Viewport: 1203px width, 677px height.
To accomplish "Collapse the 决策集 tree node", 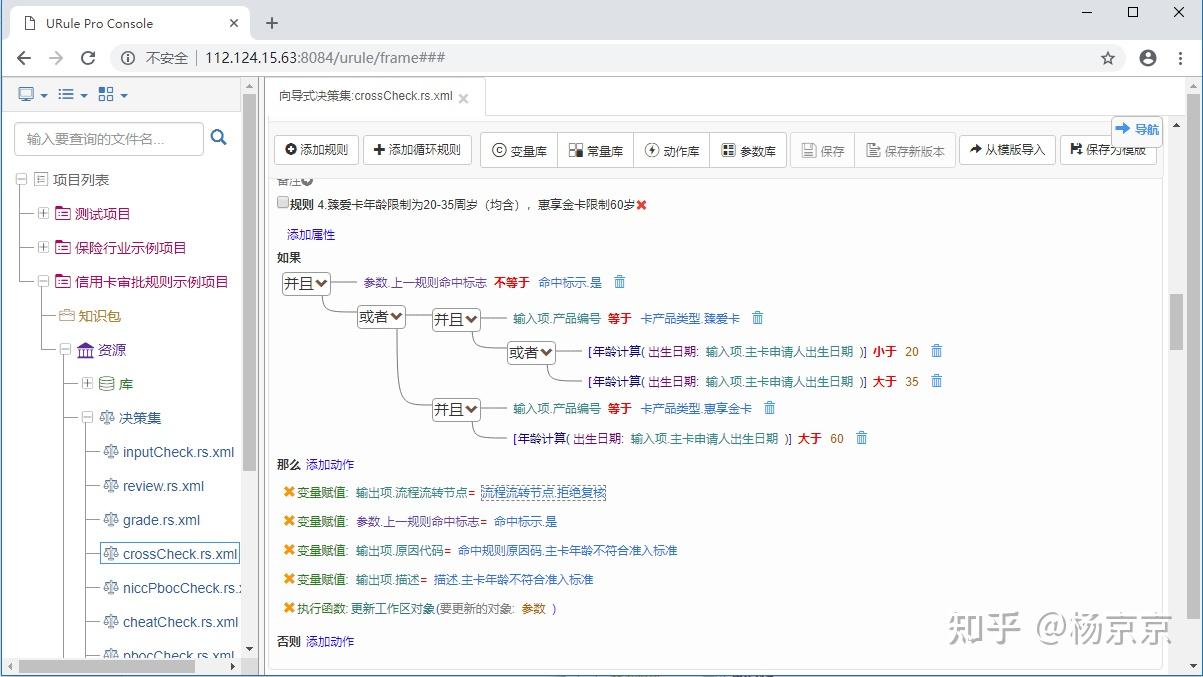I will (88, 418).
